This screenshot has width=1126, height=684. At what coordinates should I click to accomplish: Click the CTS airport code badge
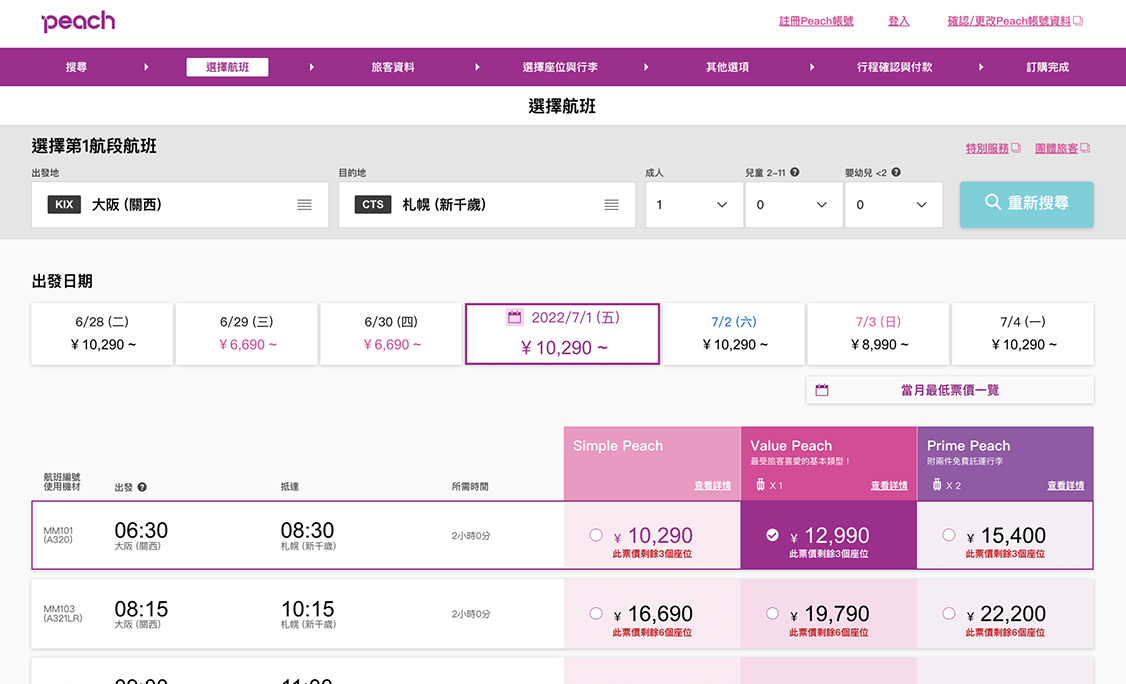pos(373,205)
